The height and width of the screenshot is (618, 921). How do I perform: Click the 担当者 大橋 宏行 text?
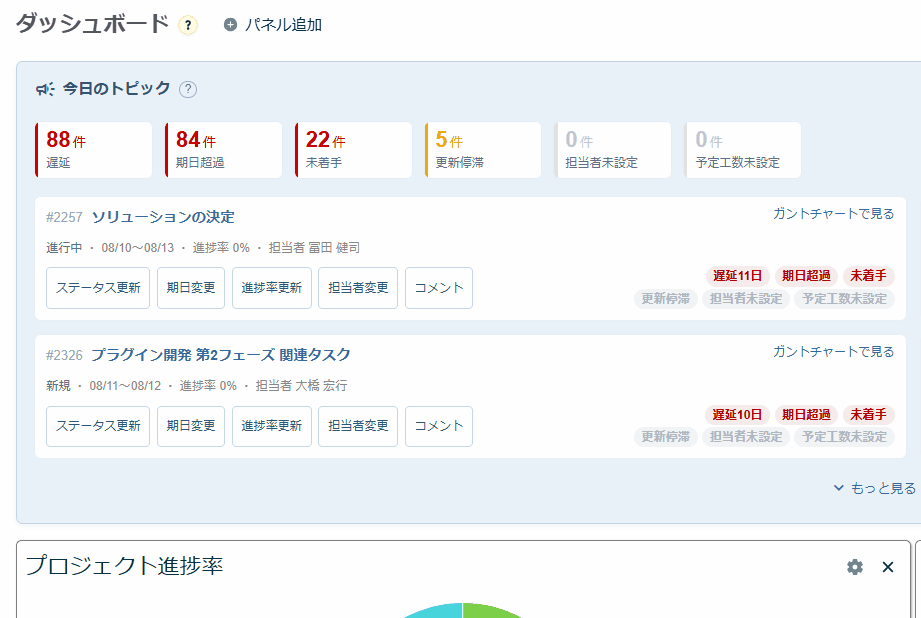click(x=301, y=386)
